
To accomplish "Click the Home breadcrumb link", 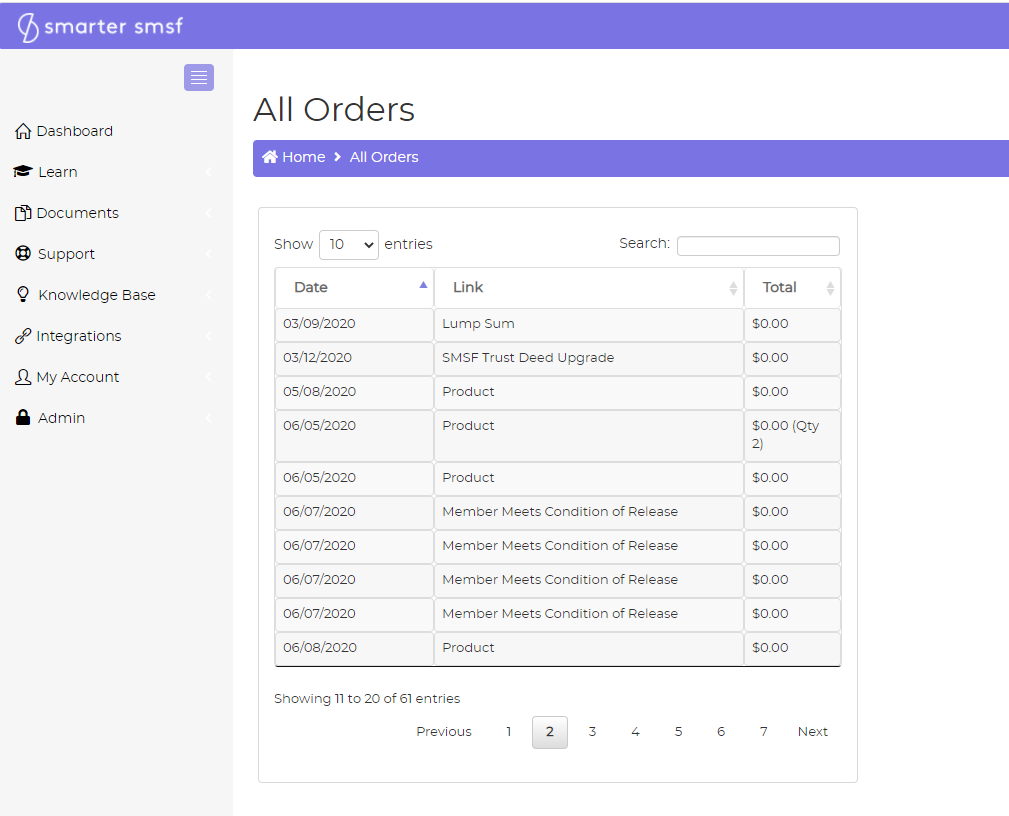I will (x=304, y=157).
